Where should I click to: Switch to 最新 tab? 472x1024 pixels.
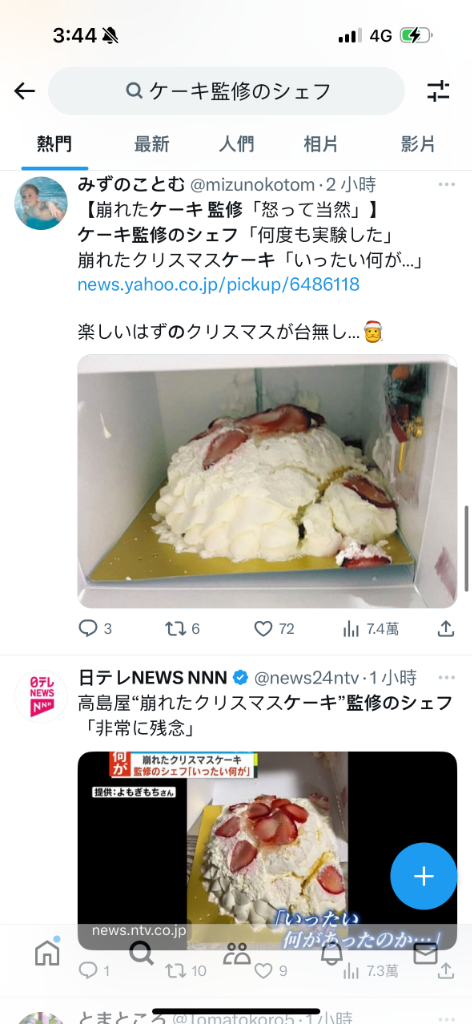point(151,144)
